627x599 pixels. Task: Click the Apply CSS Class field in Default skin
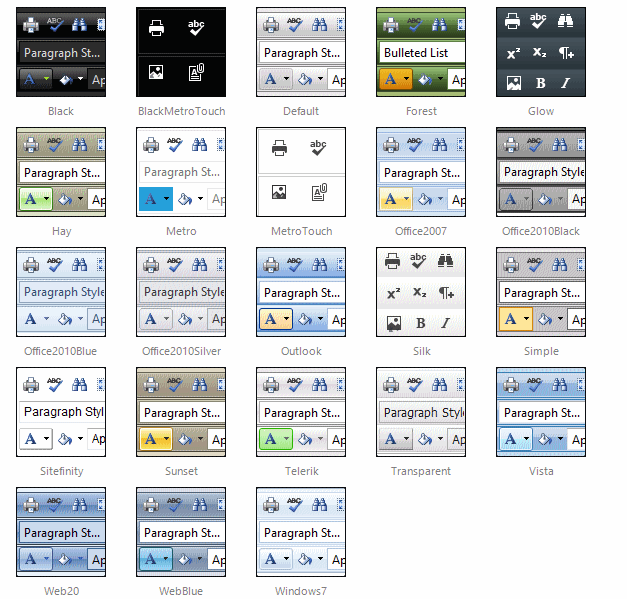pos(337,80)
